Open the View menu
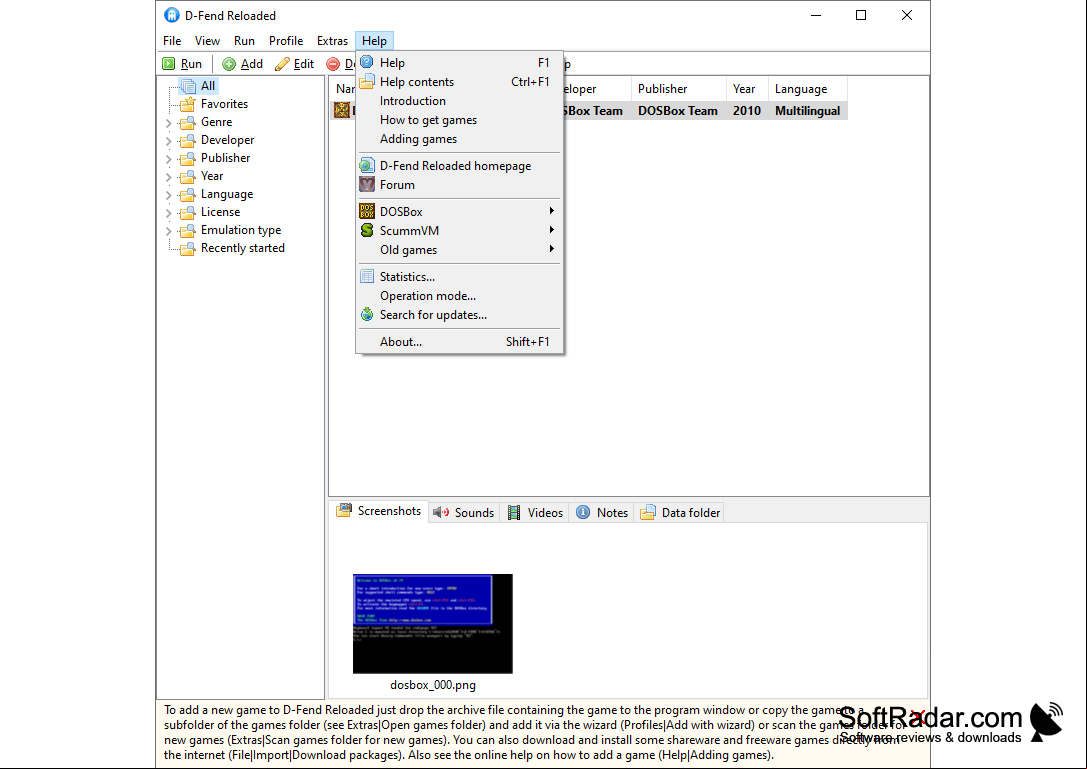 click(x=207, y=41)
